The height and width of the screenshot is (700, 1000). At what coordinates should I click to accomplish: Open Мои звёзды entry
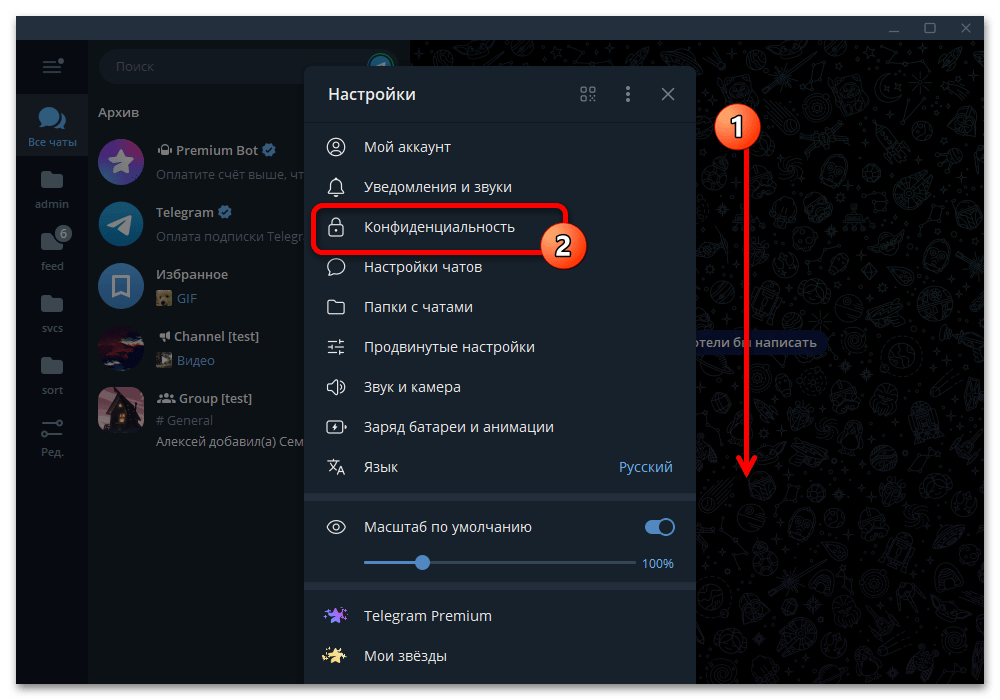point(499,656)
